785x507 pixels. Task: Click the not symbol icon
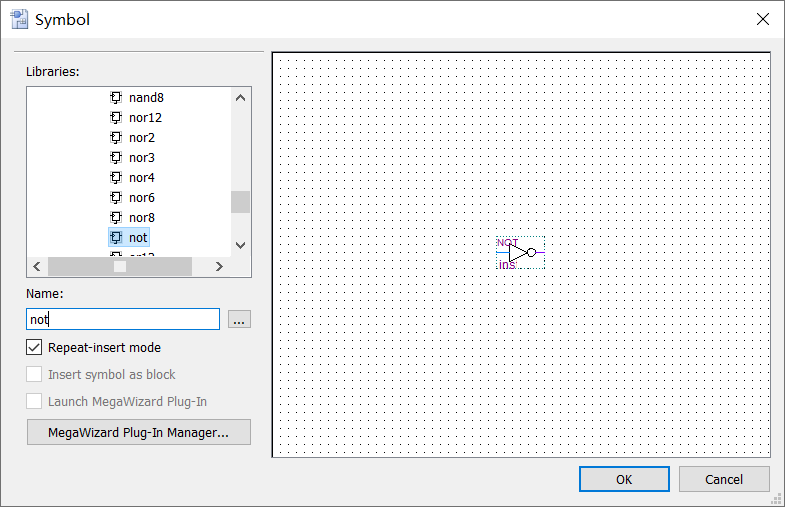(116, 238)
